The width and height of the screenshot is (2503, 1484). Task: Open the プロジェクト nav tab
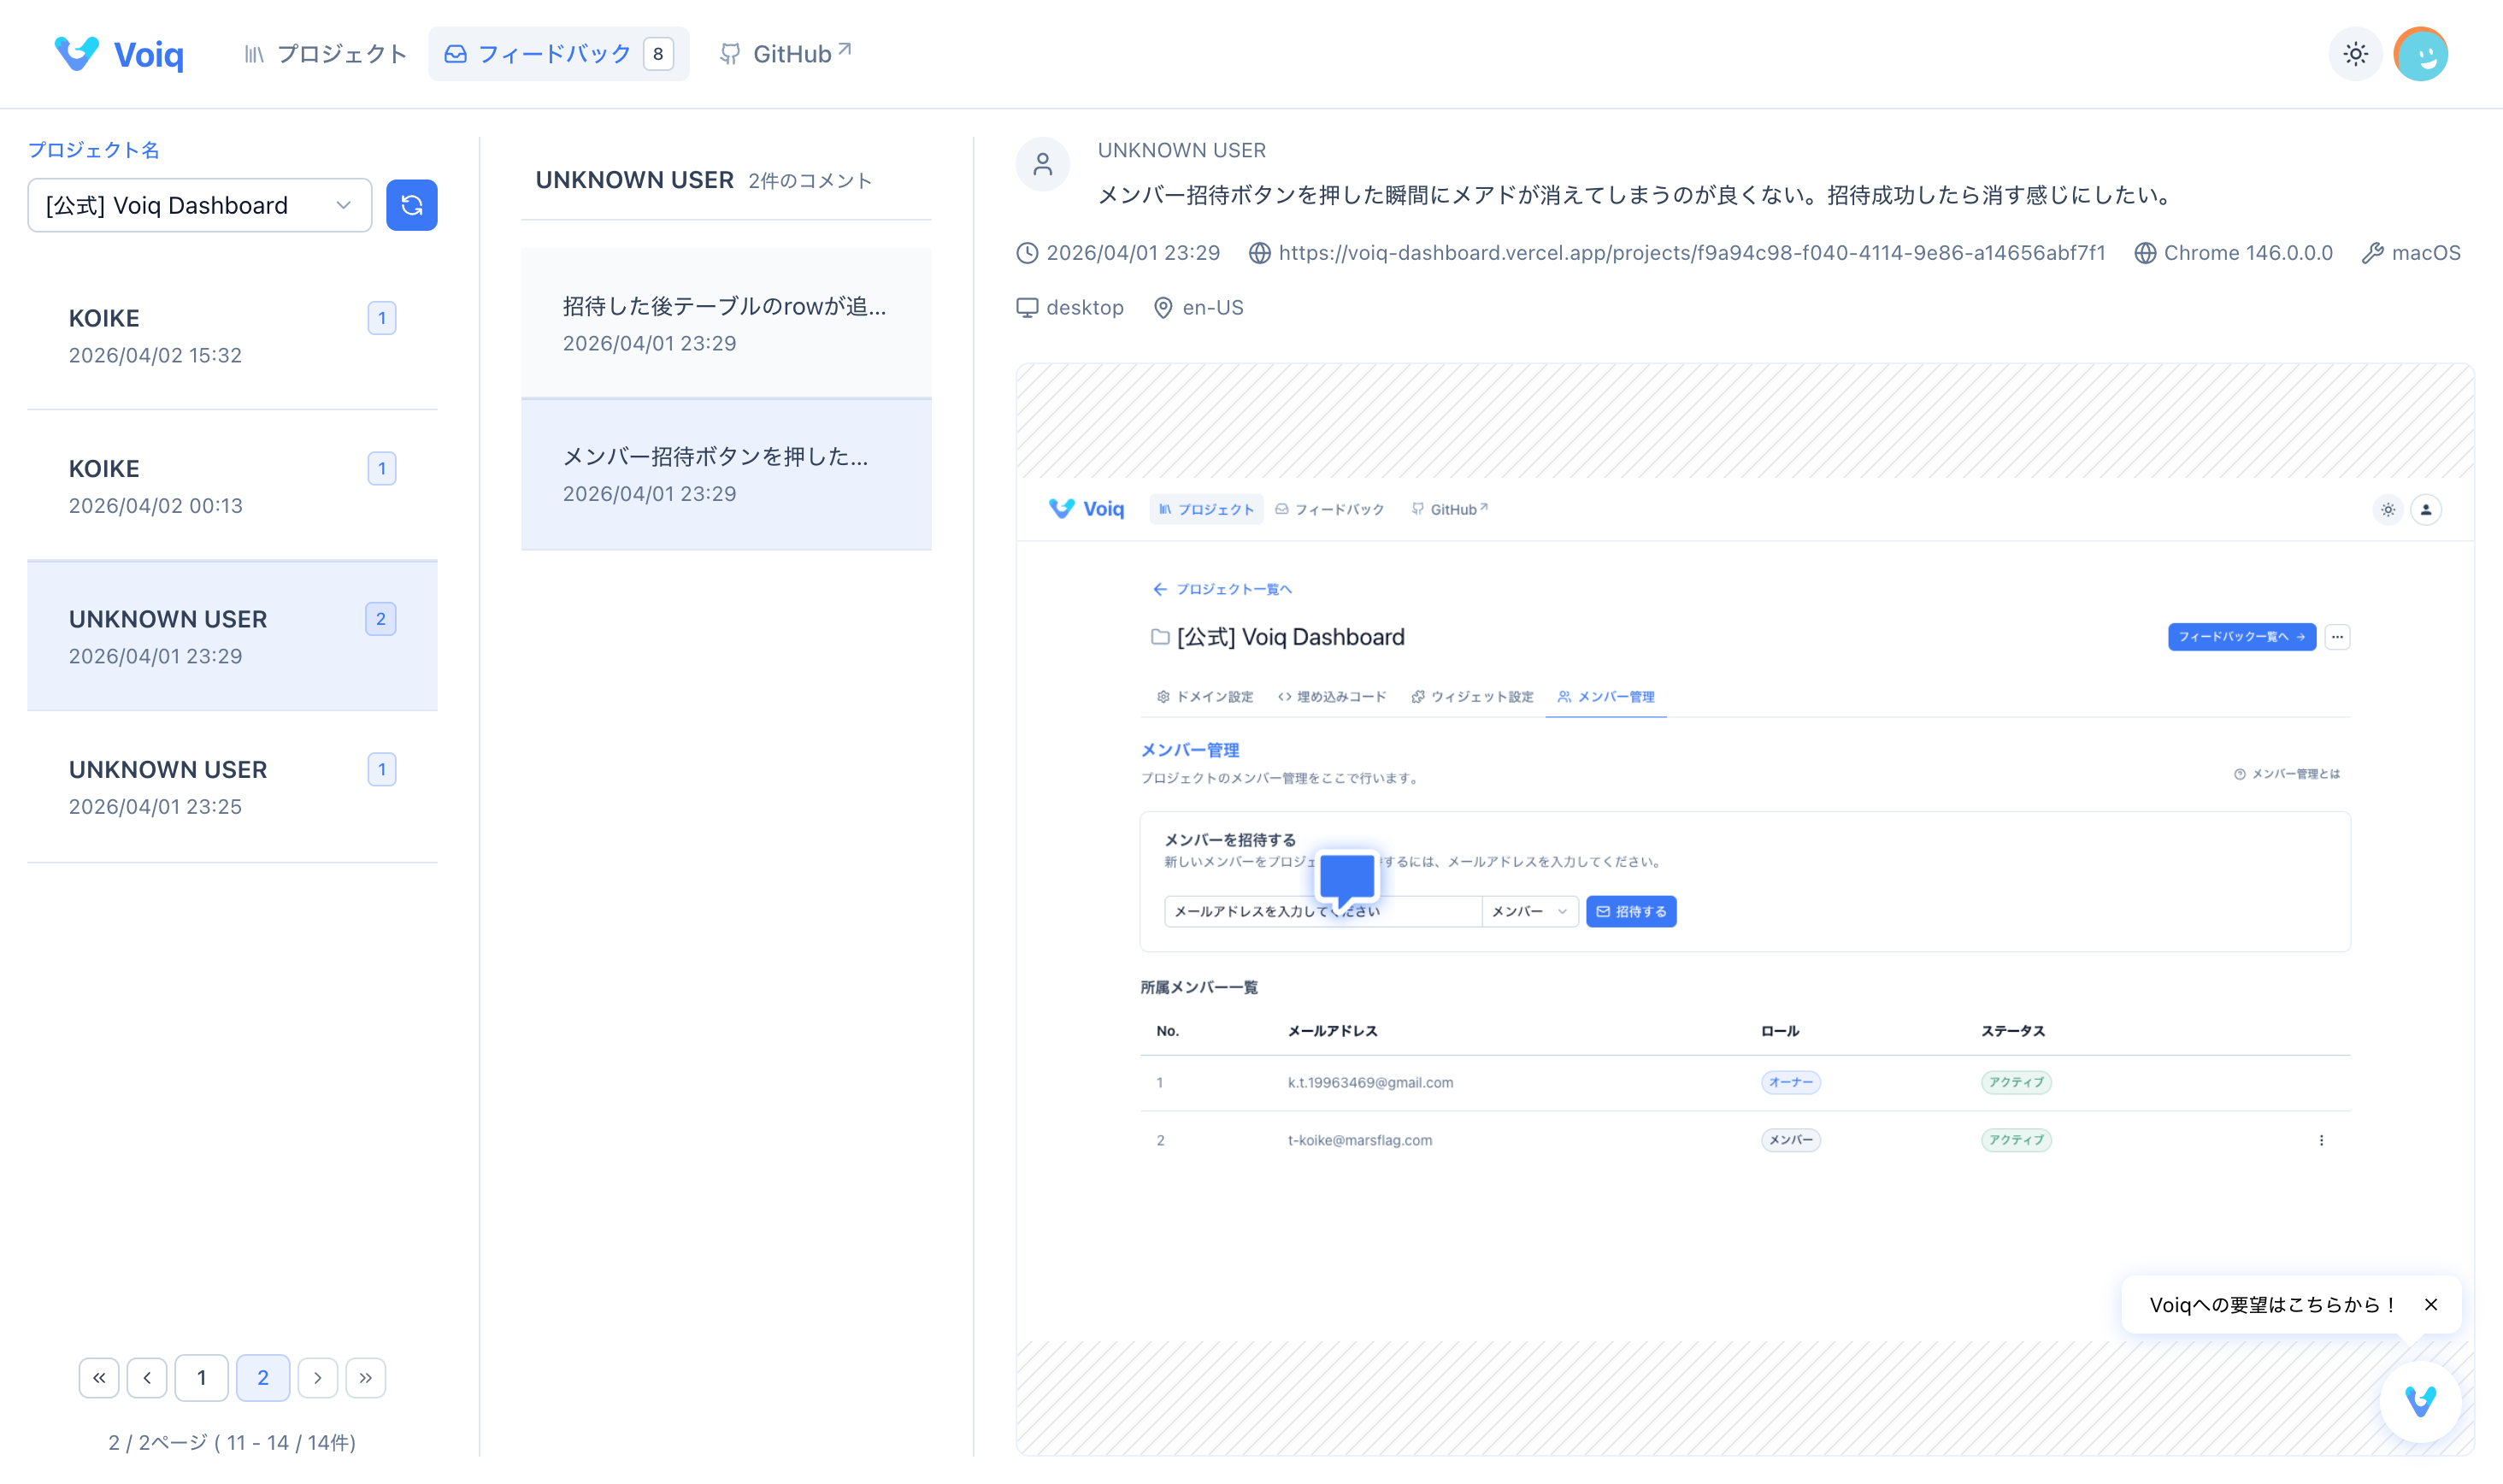click(325, 54)
